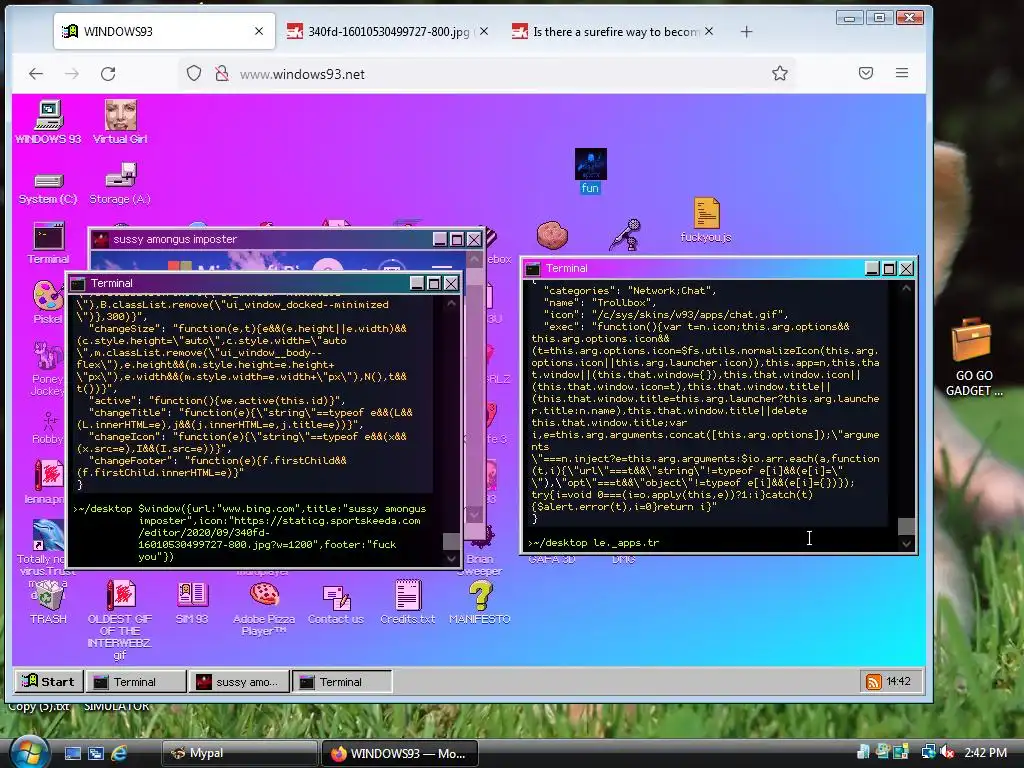1024x768 pixels.
Task: Select first Terminal taskbar button
Action: (x=137, y=682)
